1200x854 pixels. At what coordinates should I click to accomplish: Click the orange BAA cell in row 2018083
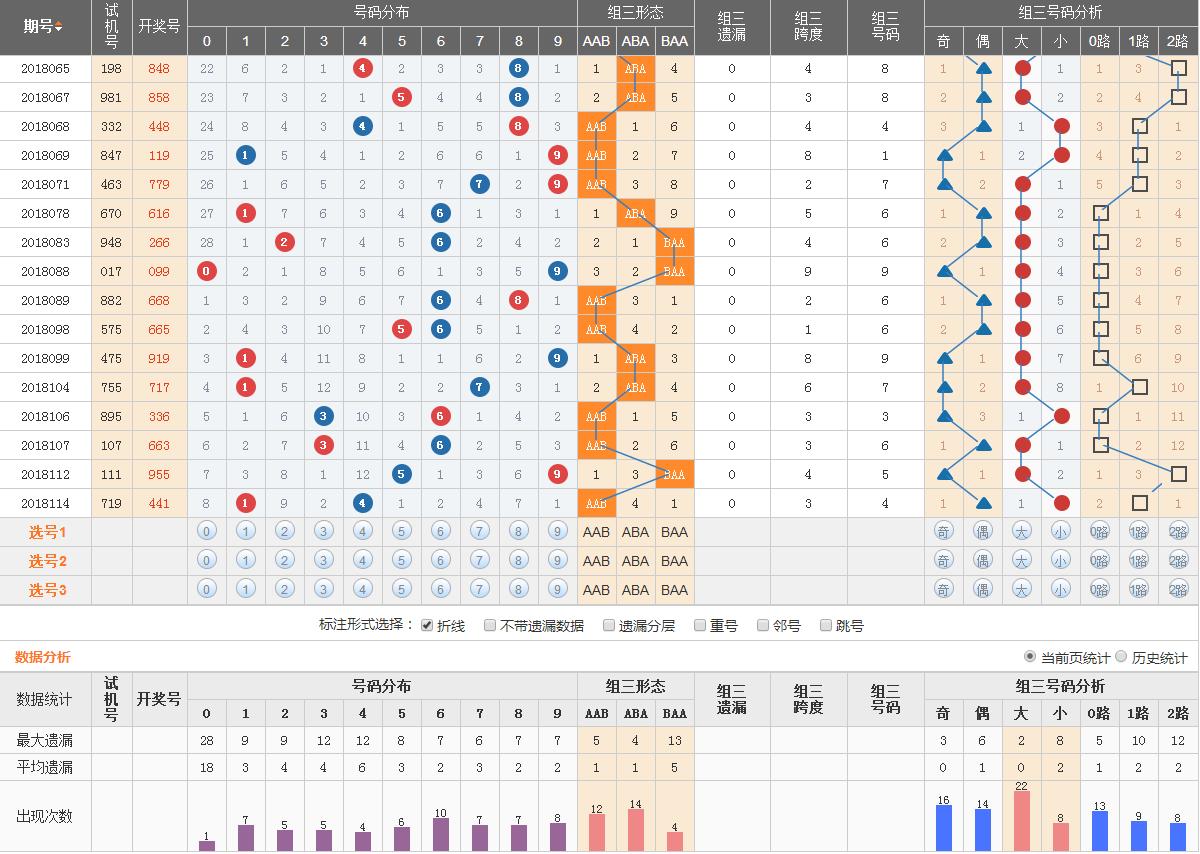click(x=674, y=243)
